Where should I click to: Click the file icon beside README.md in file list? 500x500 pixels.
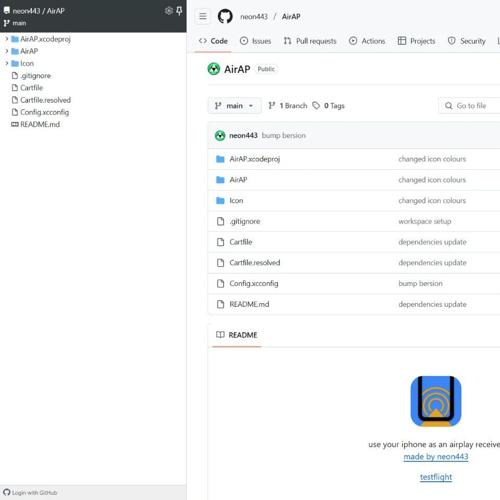pos(220,304)
